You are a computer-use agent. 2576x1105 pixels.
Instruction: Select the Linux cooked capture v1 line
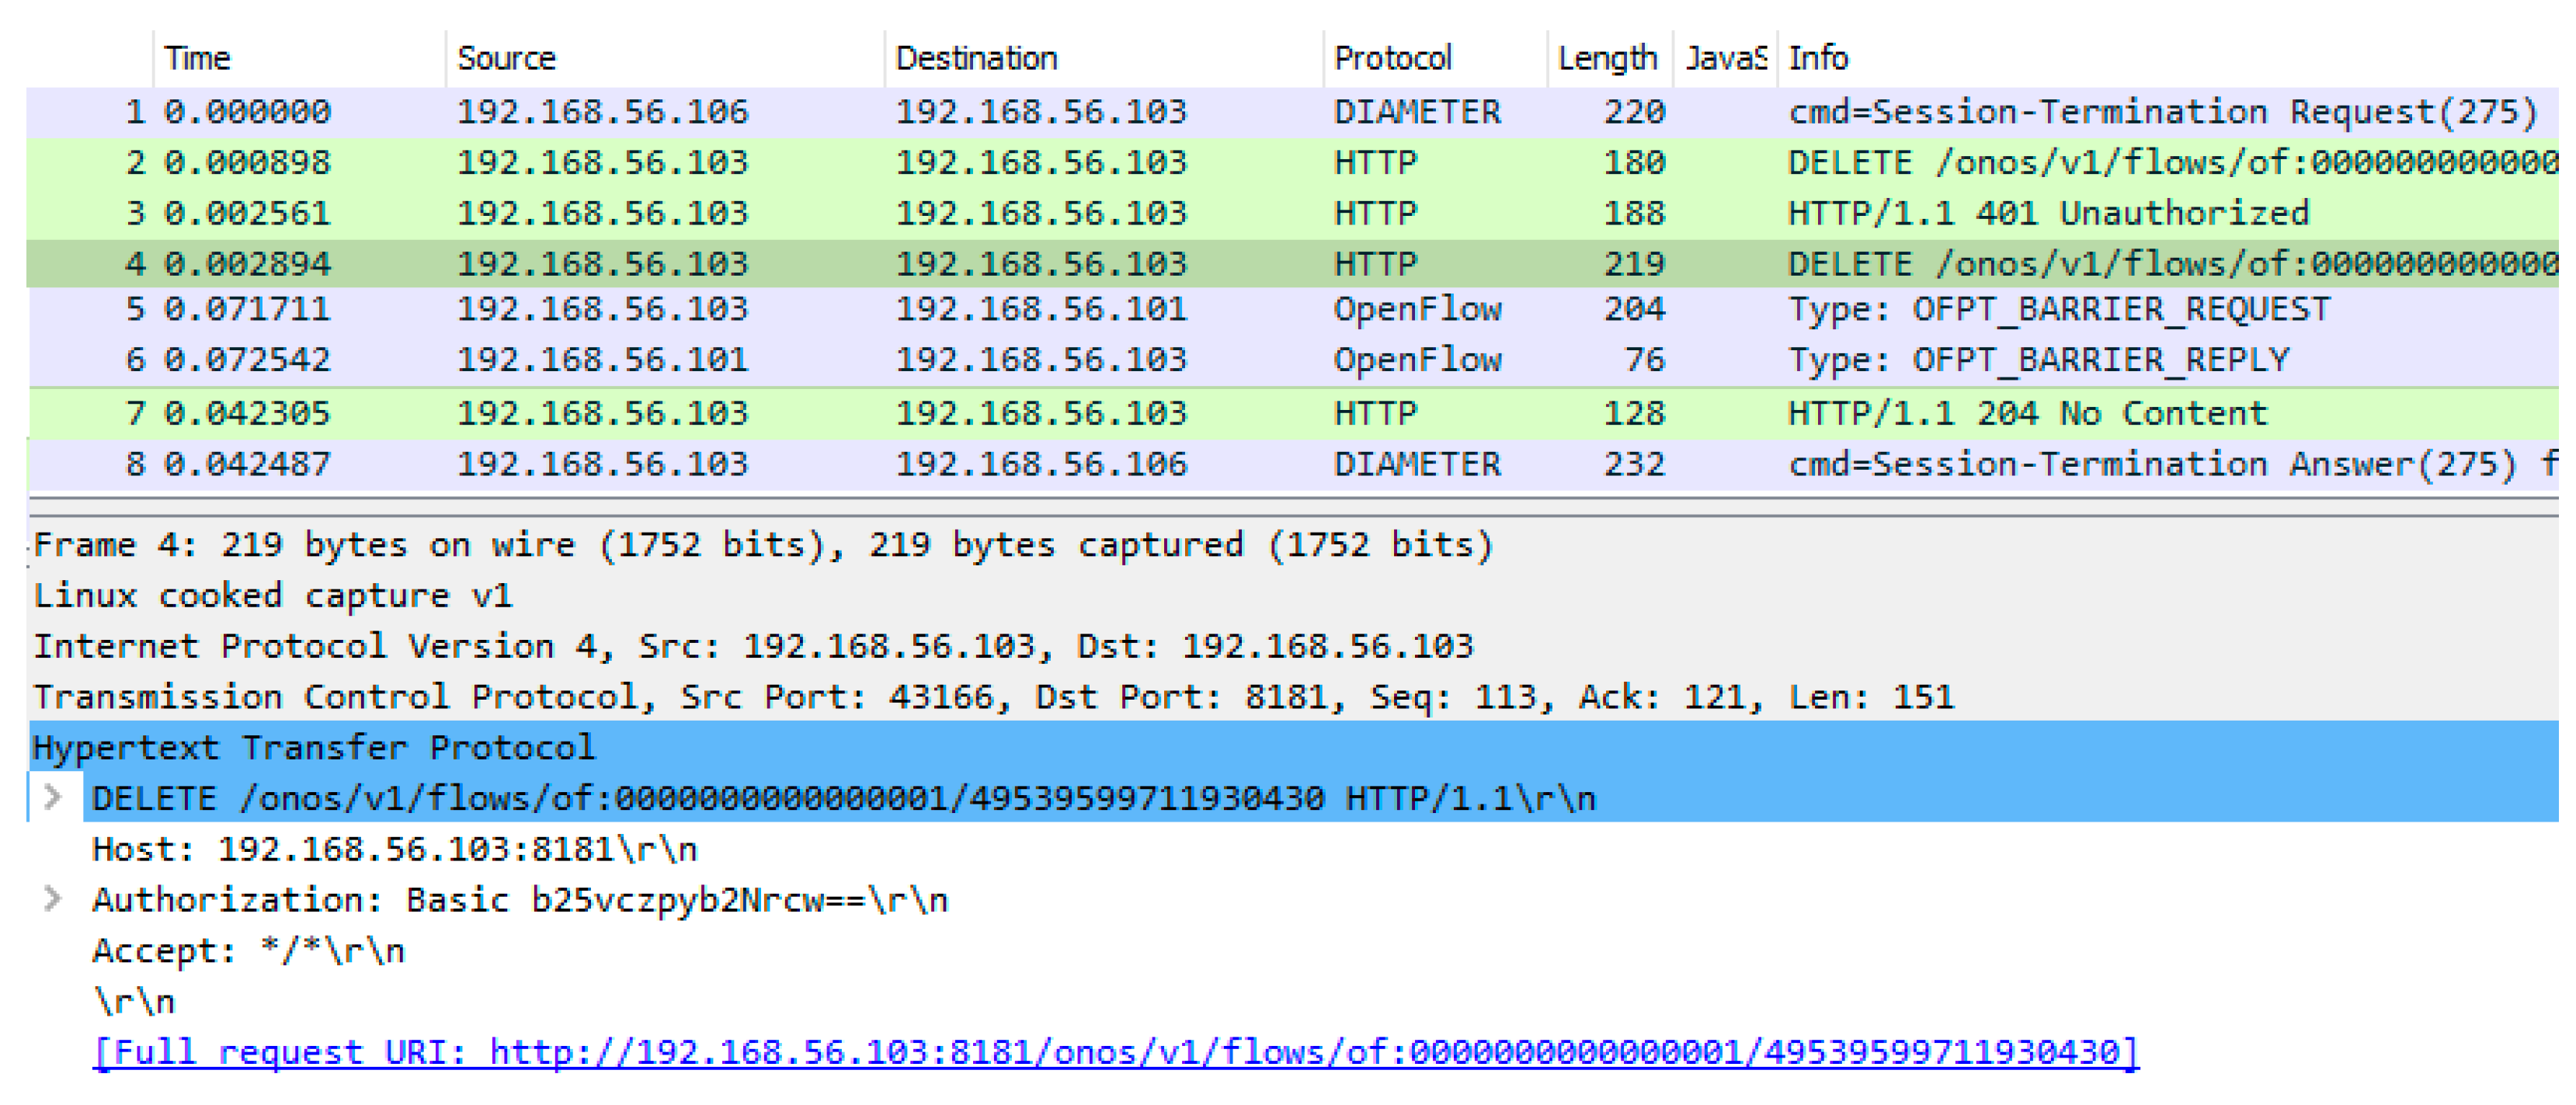[272, 596]
